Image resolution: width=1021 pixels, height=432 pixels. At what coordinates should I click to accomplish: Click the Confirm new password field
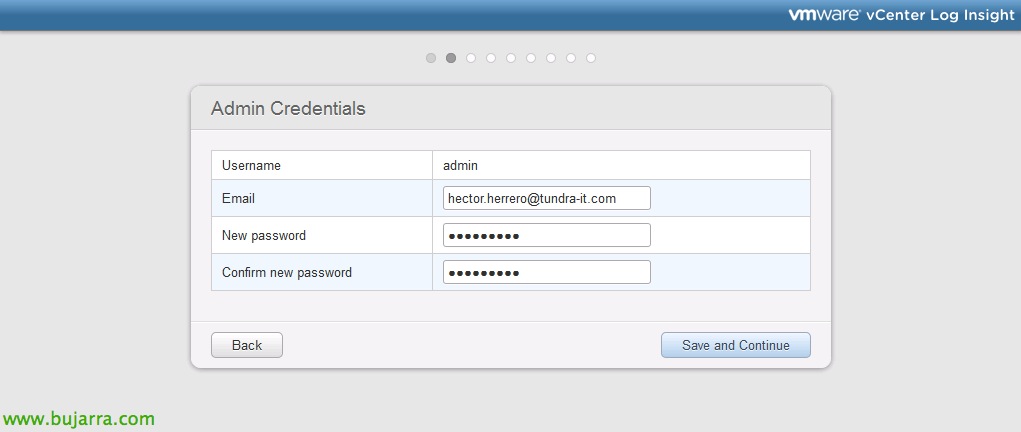pyautogui.click(x=546, y=272)
